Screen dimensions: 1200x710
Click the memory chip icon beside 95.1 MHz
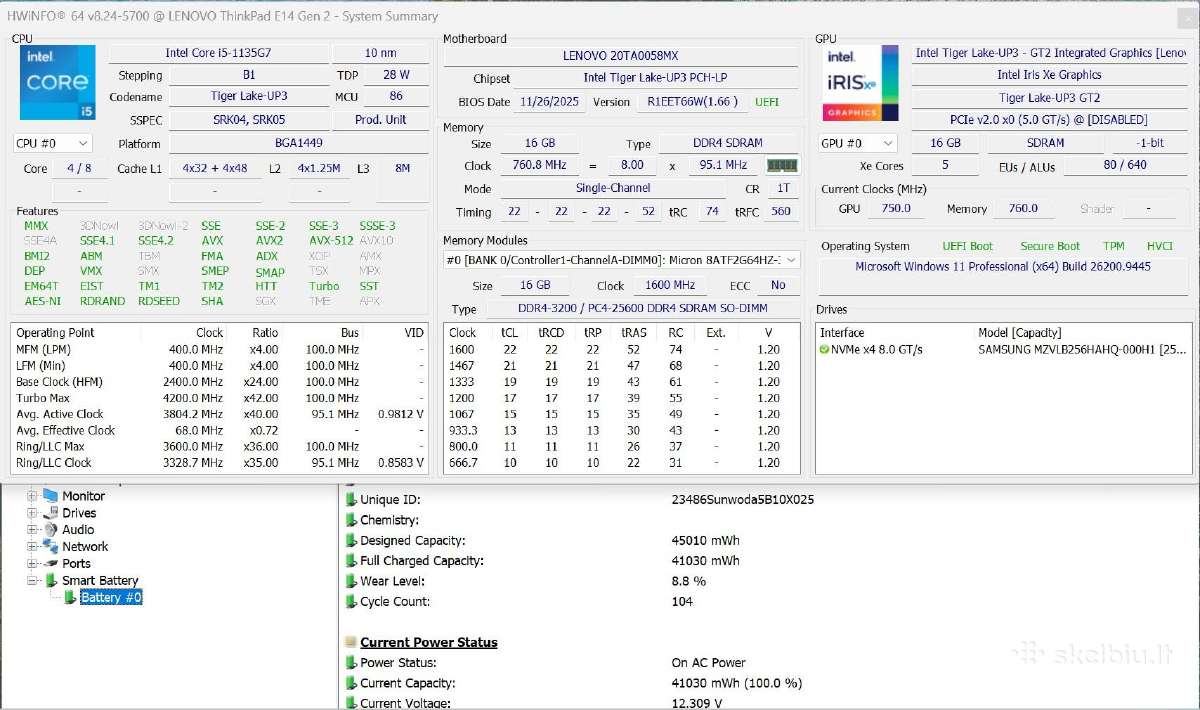point(782,165)
